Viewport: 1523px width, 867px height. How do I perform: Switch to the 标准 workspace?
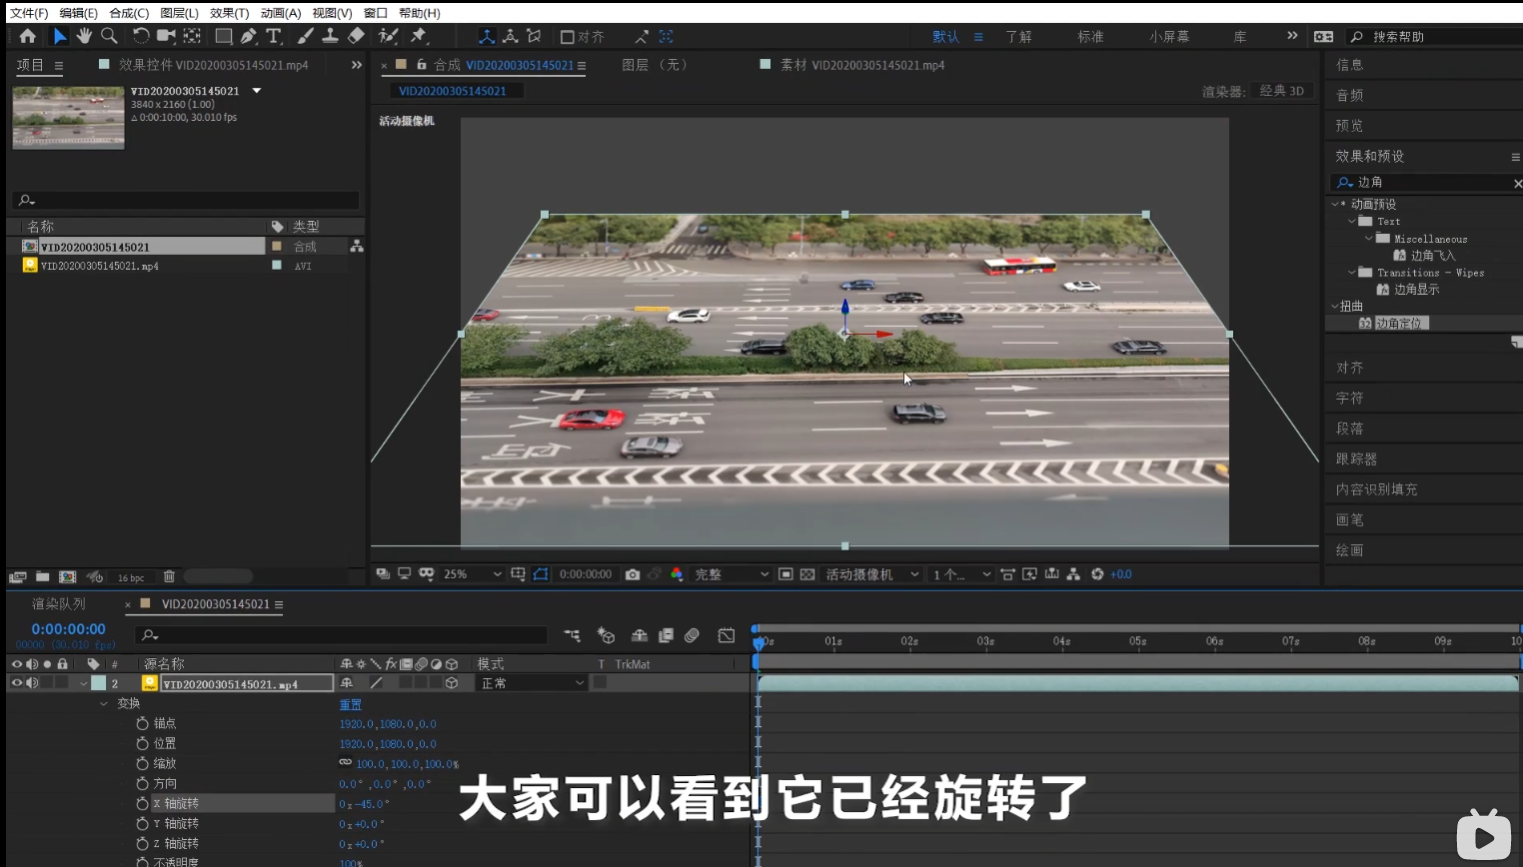tap(1090, 37)
